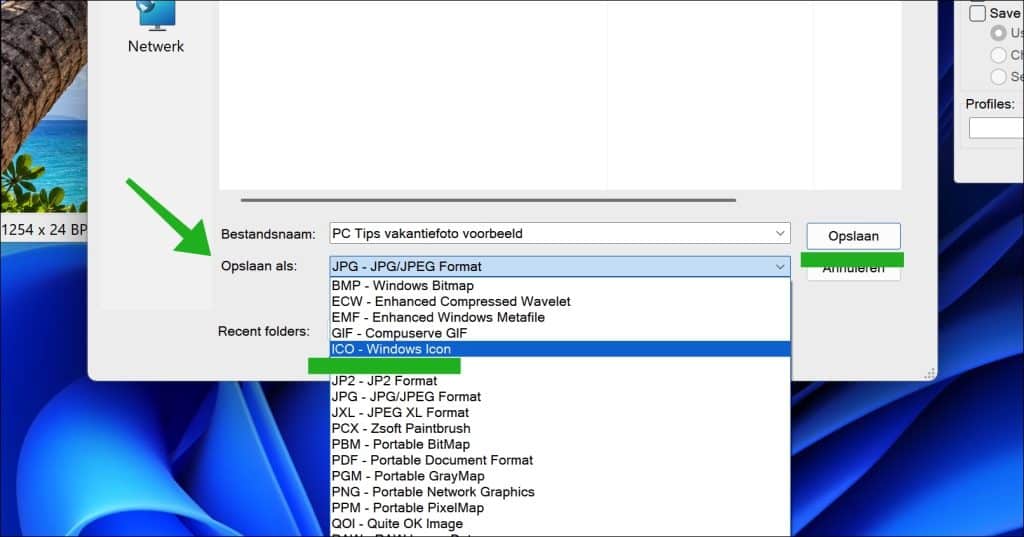The width and height of the screenshot is (1024, 537).
Task: Tick the Save checkbox in options panel
Action: tap(978, 13)
